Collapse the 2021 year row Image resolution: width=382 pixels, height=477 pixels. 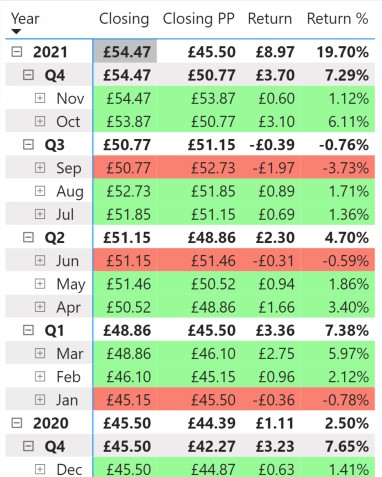pyautogui.click(x=17, y=52)
